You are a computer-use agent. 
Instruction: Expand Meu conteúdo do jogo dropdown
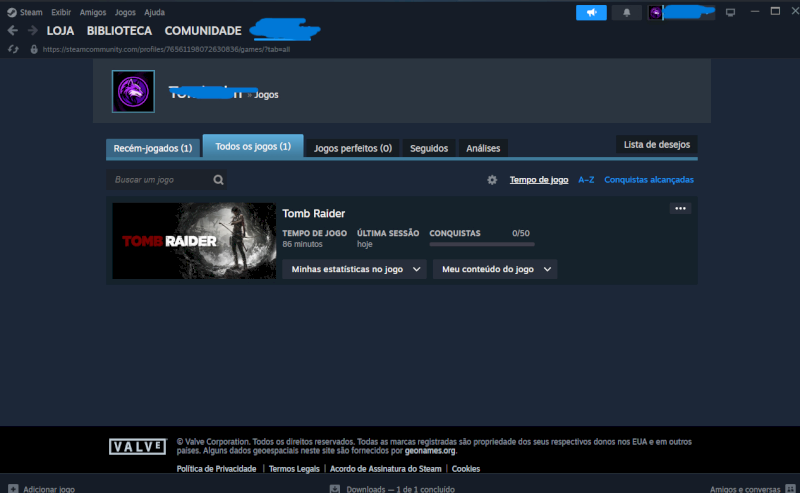495,269
